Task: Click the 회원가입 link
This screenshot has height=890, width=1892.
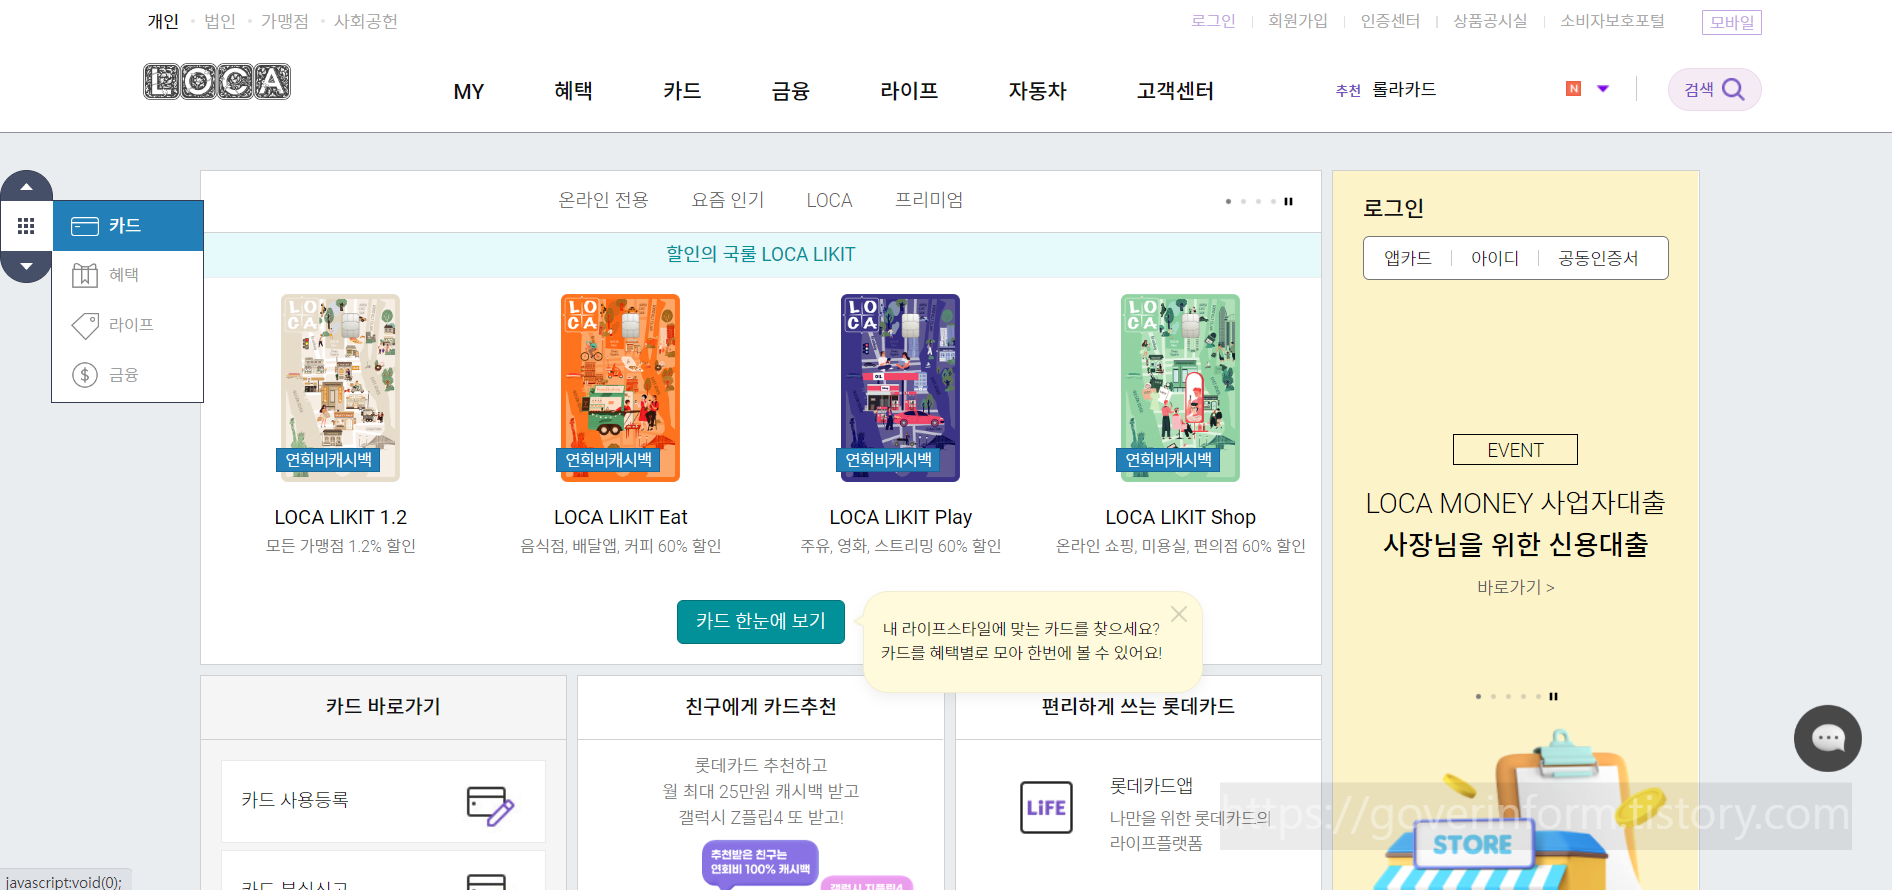Action: point(1297,21)
